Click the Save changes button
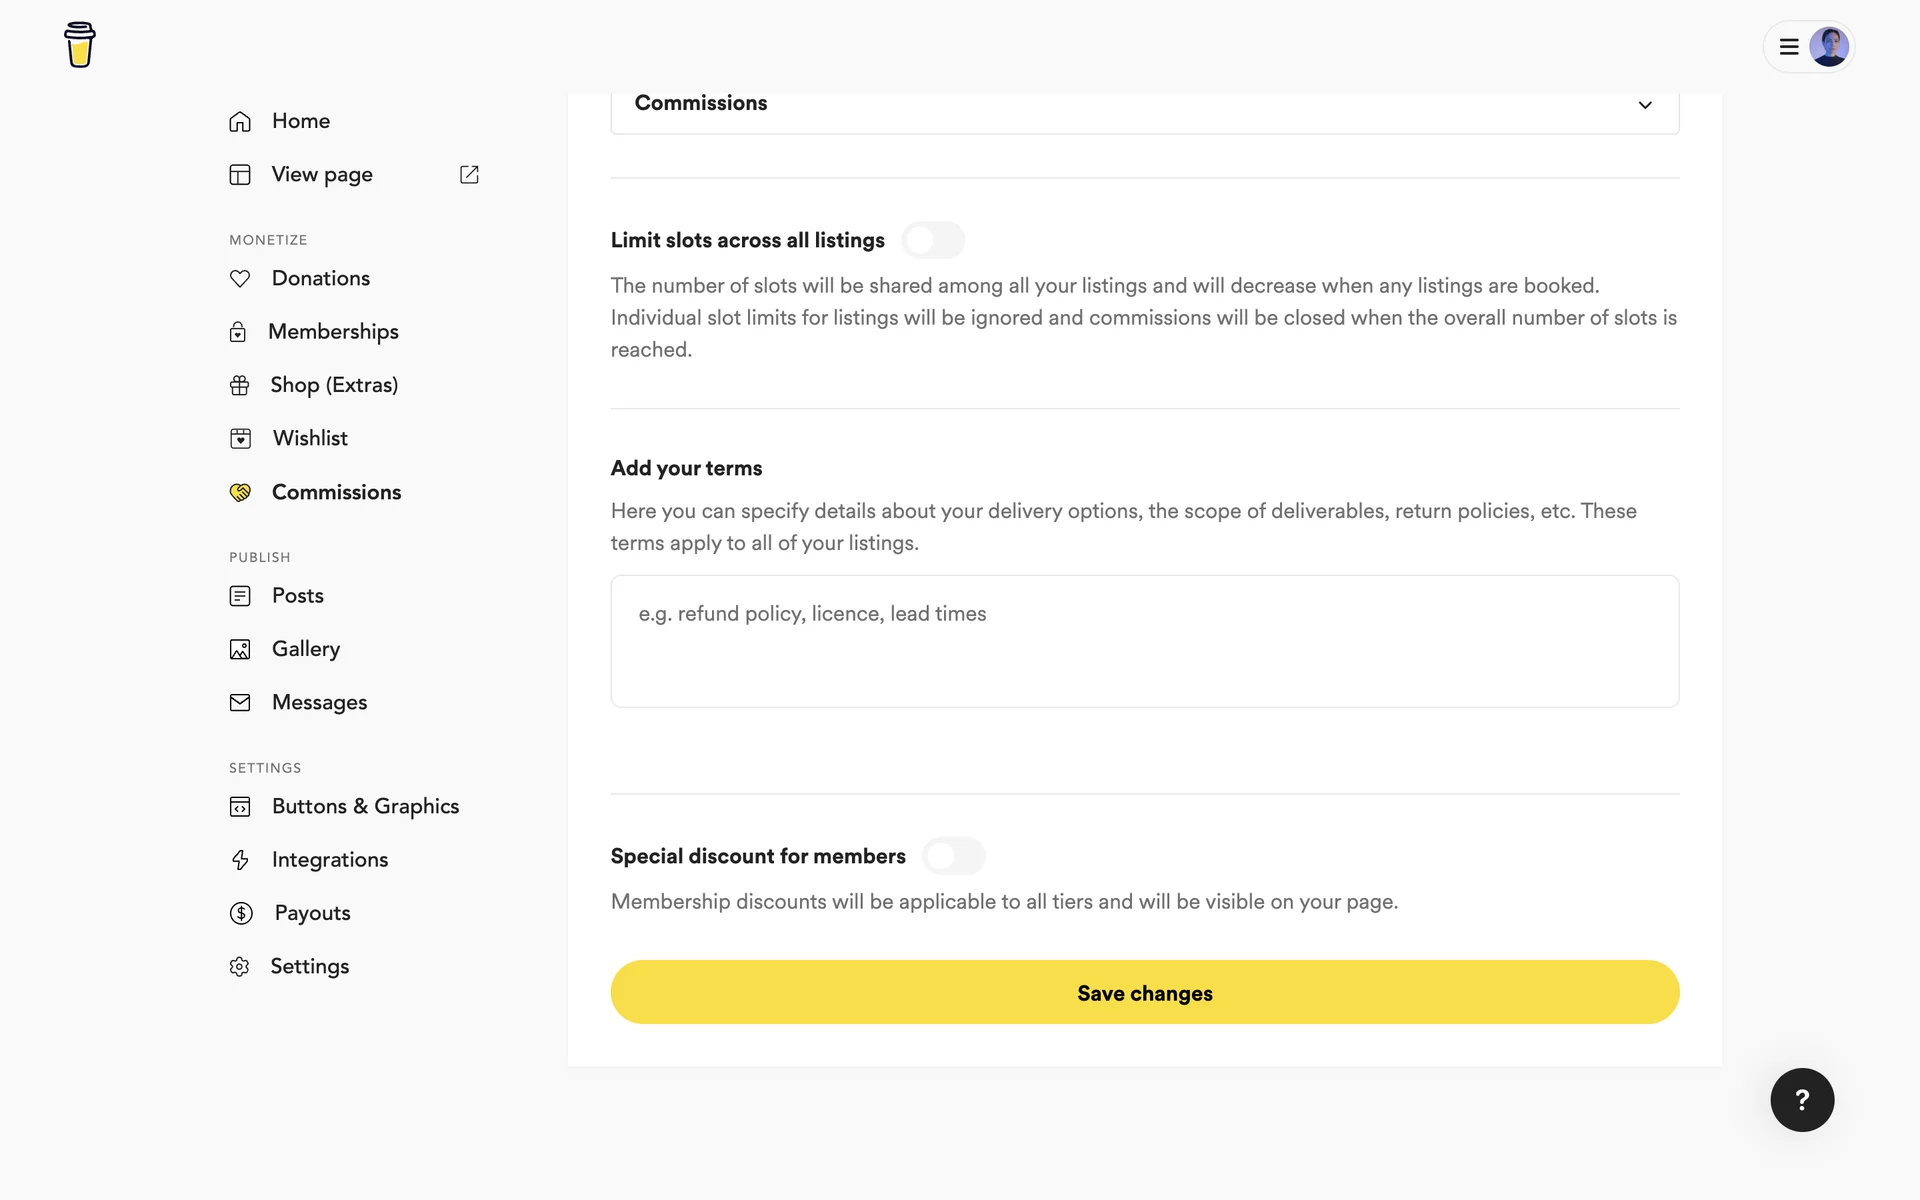The image size is (1920, 1200). [x=1144, y=992]
